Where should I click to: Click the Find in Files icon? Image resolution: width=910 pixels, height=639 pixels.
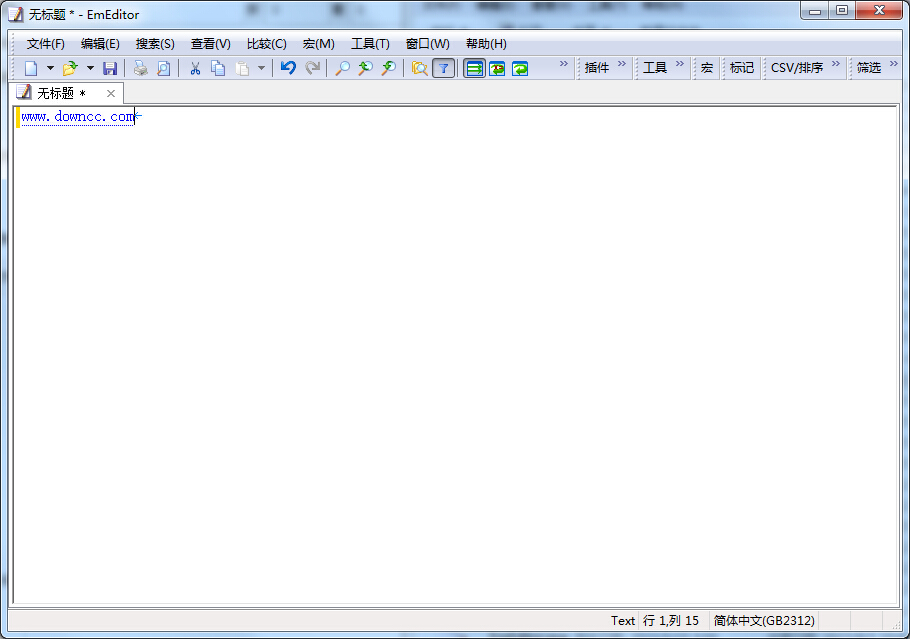(420, 68)
